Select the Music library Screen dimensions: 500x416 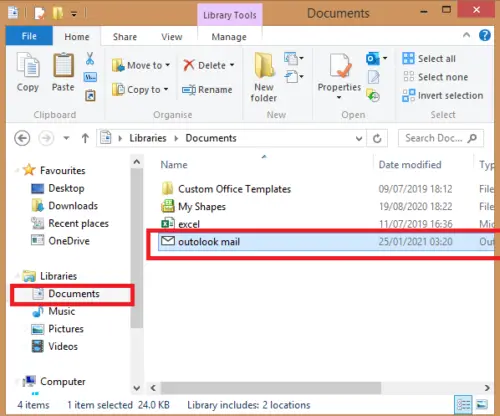click(54, 311)
